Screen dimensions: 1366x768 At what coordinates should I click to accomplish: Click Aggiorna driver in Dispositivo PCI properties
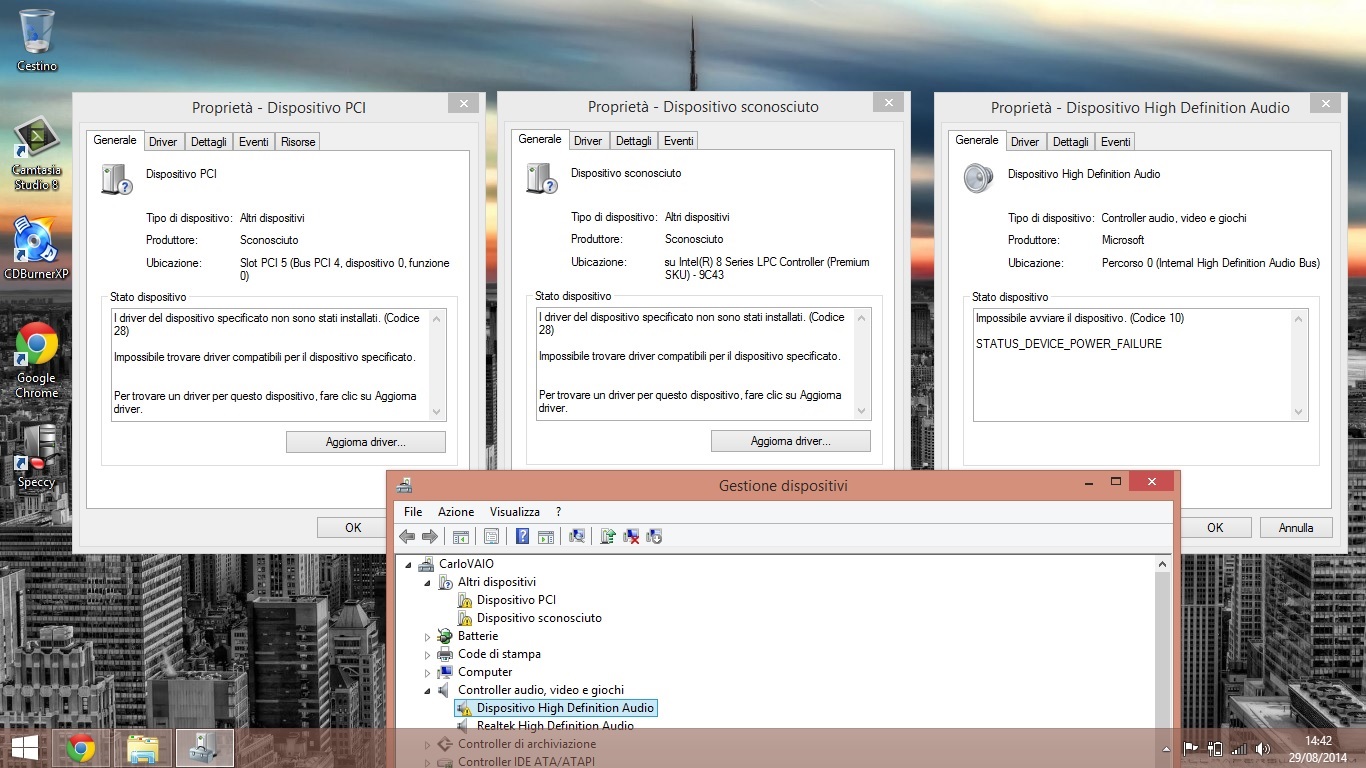click(366, 442)
